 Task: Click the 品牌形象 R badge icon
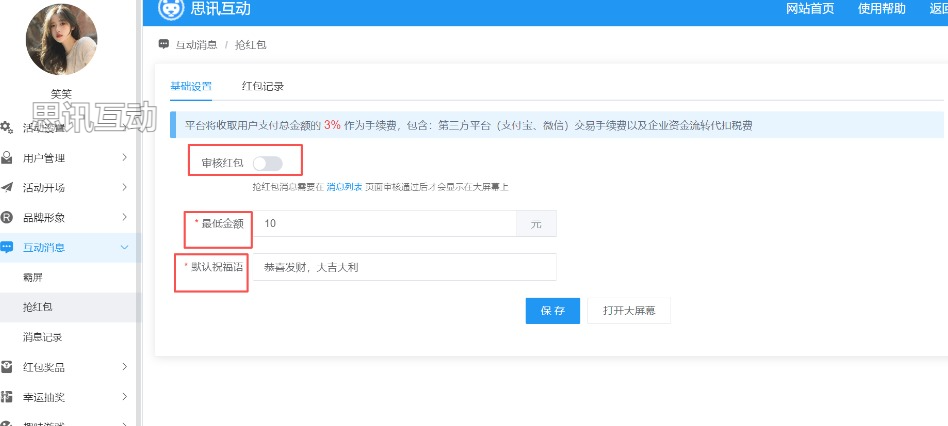coord(7,218)
